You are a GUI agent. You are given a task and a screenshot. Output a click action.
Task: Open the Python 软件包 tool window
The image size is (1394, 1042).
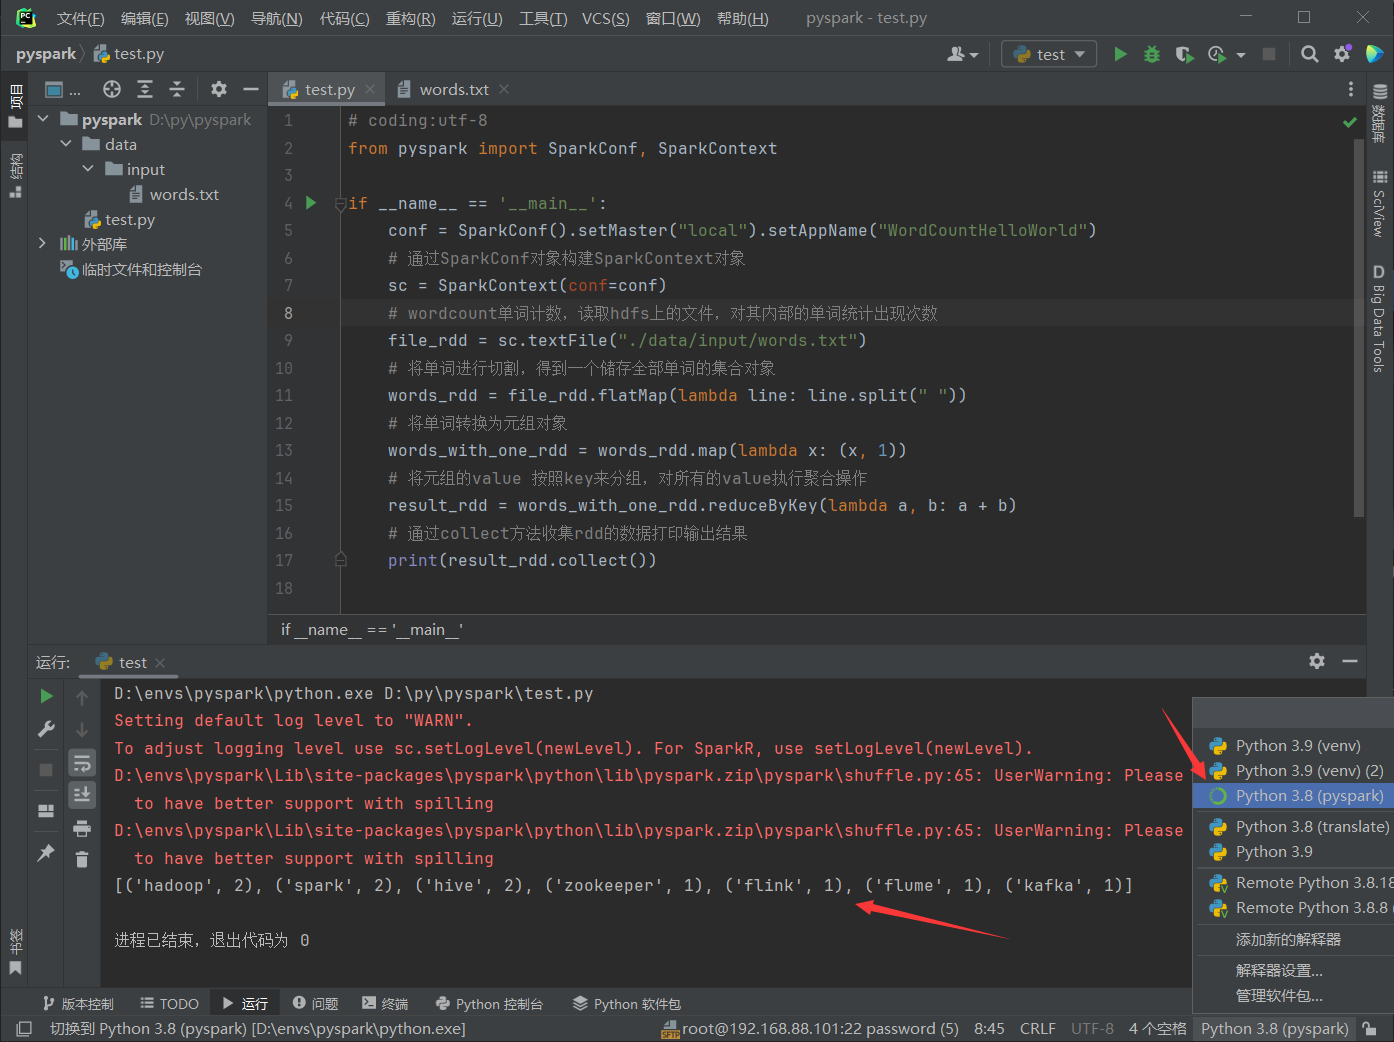(x=627, y=1003)
